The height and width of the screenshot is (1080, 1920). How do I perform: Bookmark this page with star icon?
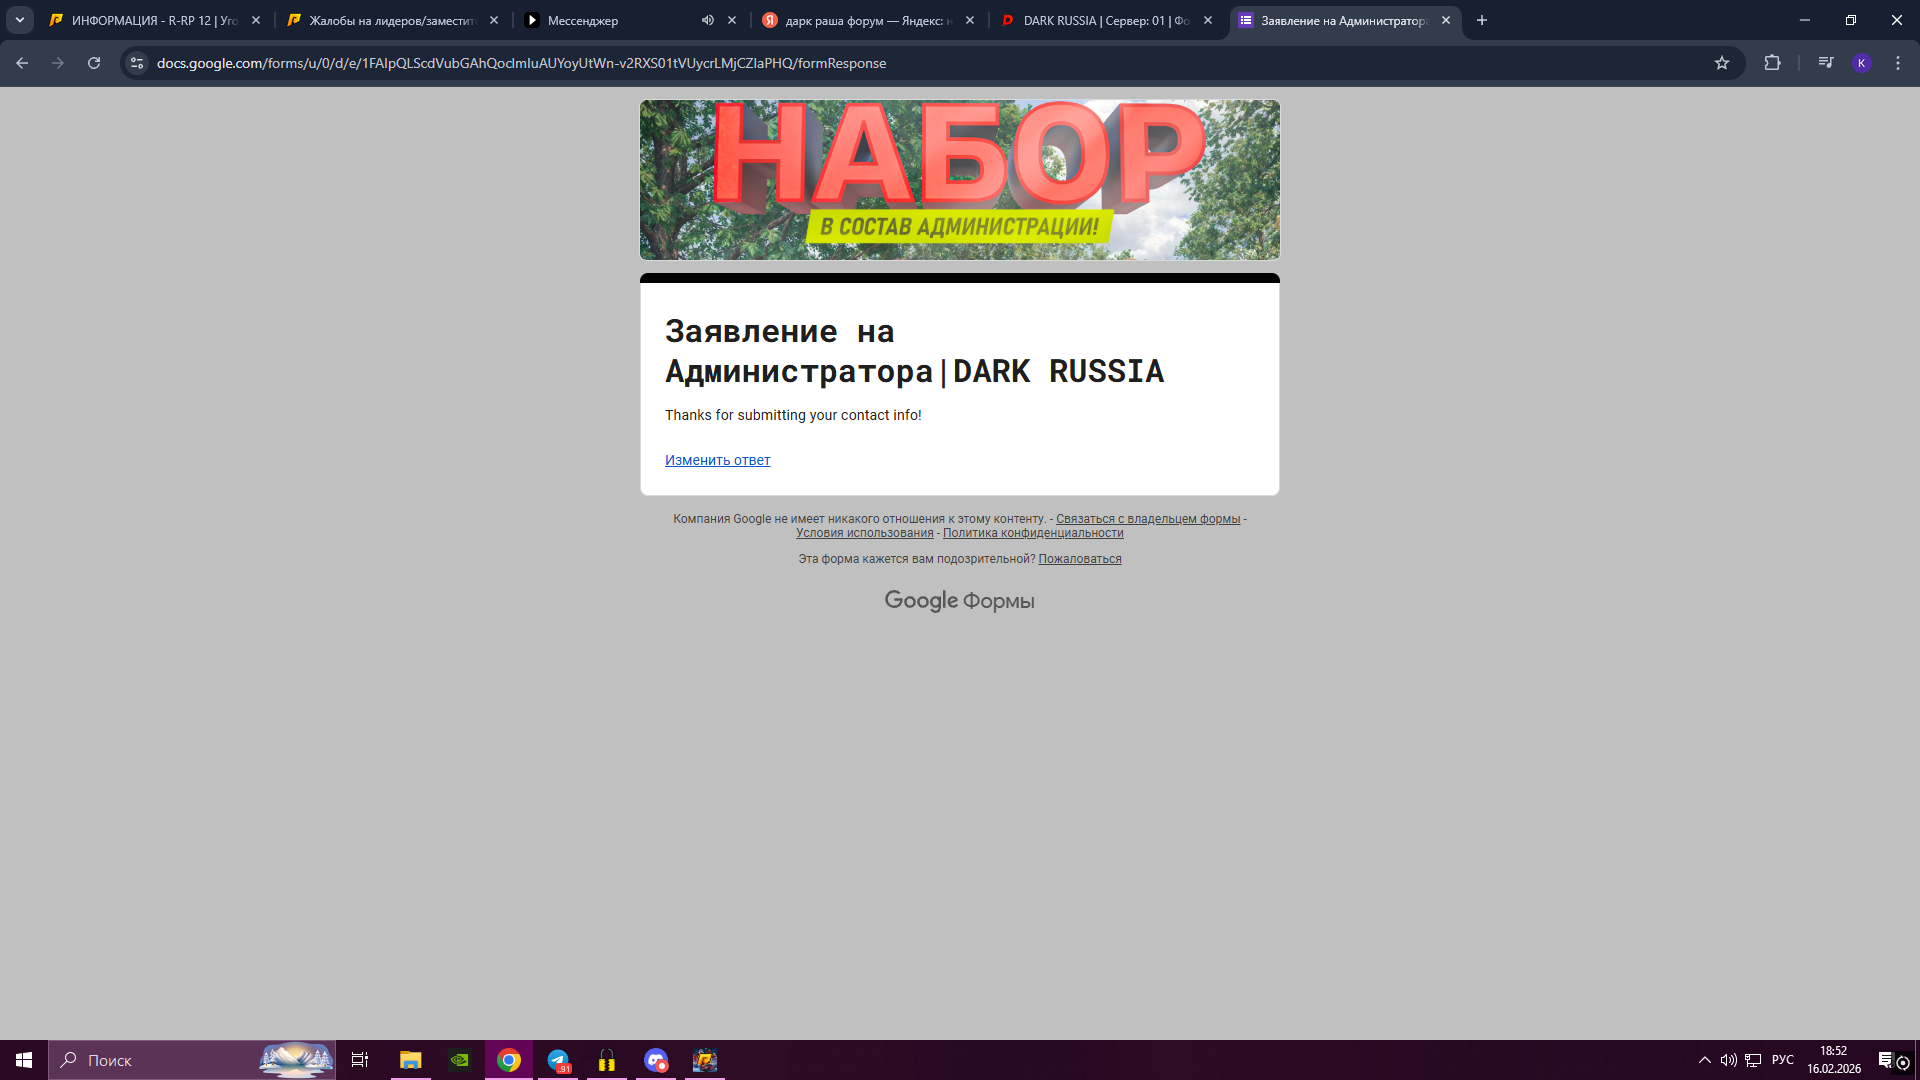1721,63
